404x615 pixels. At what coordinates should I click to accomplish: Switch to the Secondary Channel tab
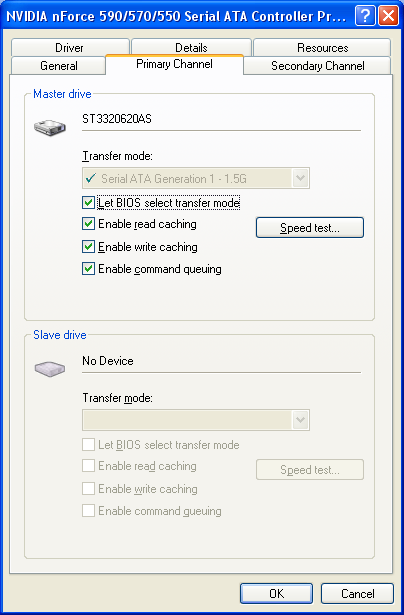pos(317,66)
